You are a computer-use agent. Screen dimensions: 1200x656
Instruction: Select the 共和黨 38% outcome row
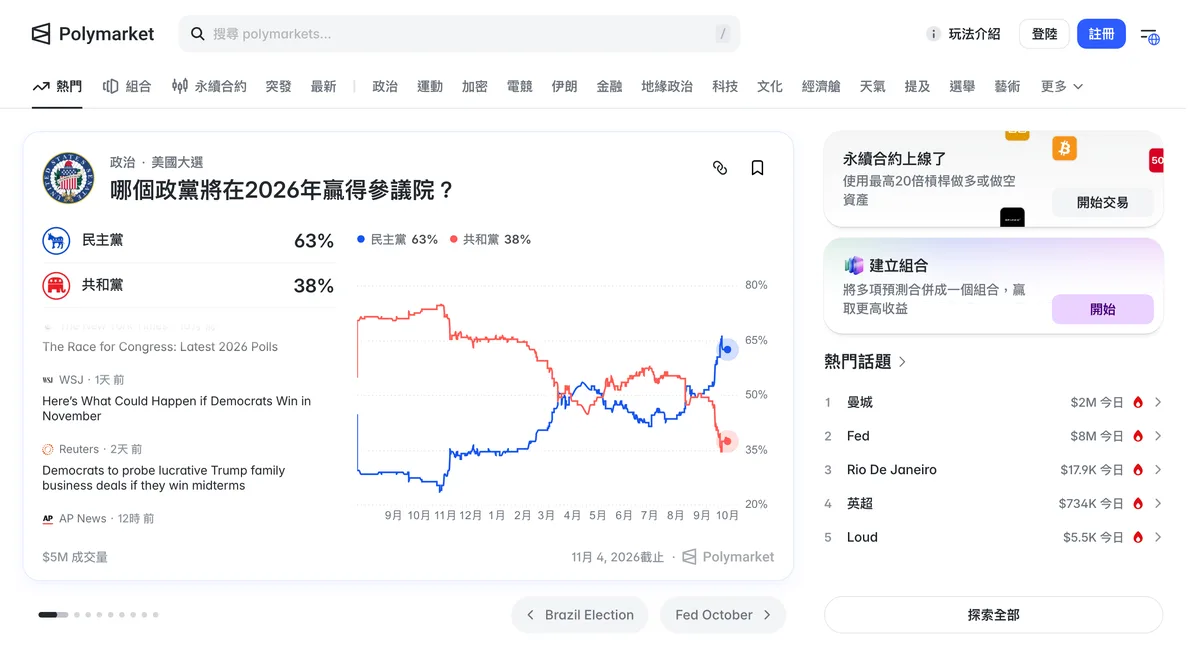[x=188, y=286]
